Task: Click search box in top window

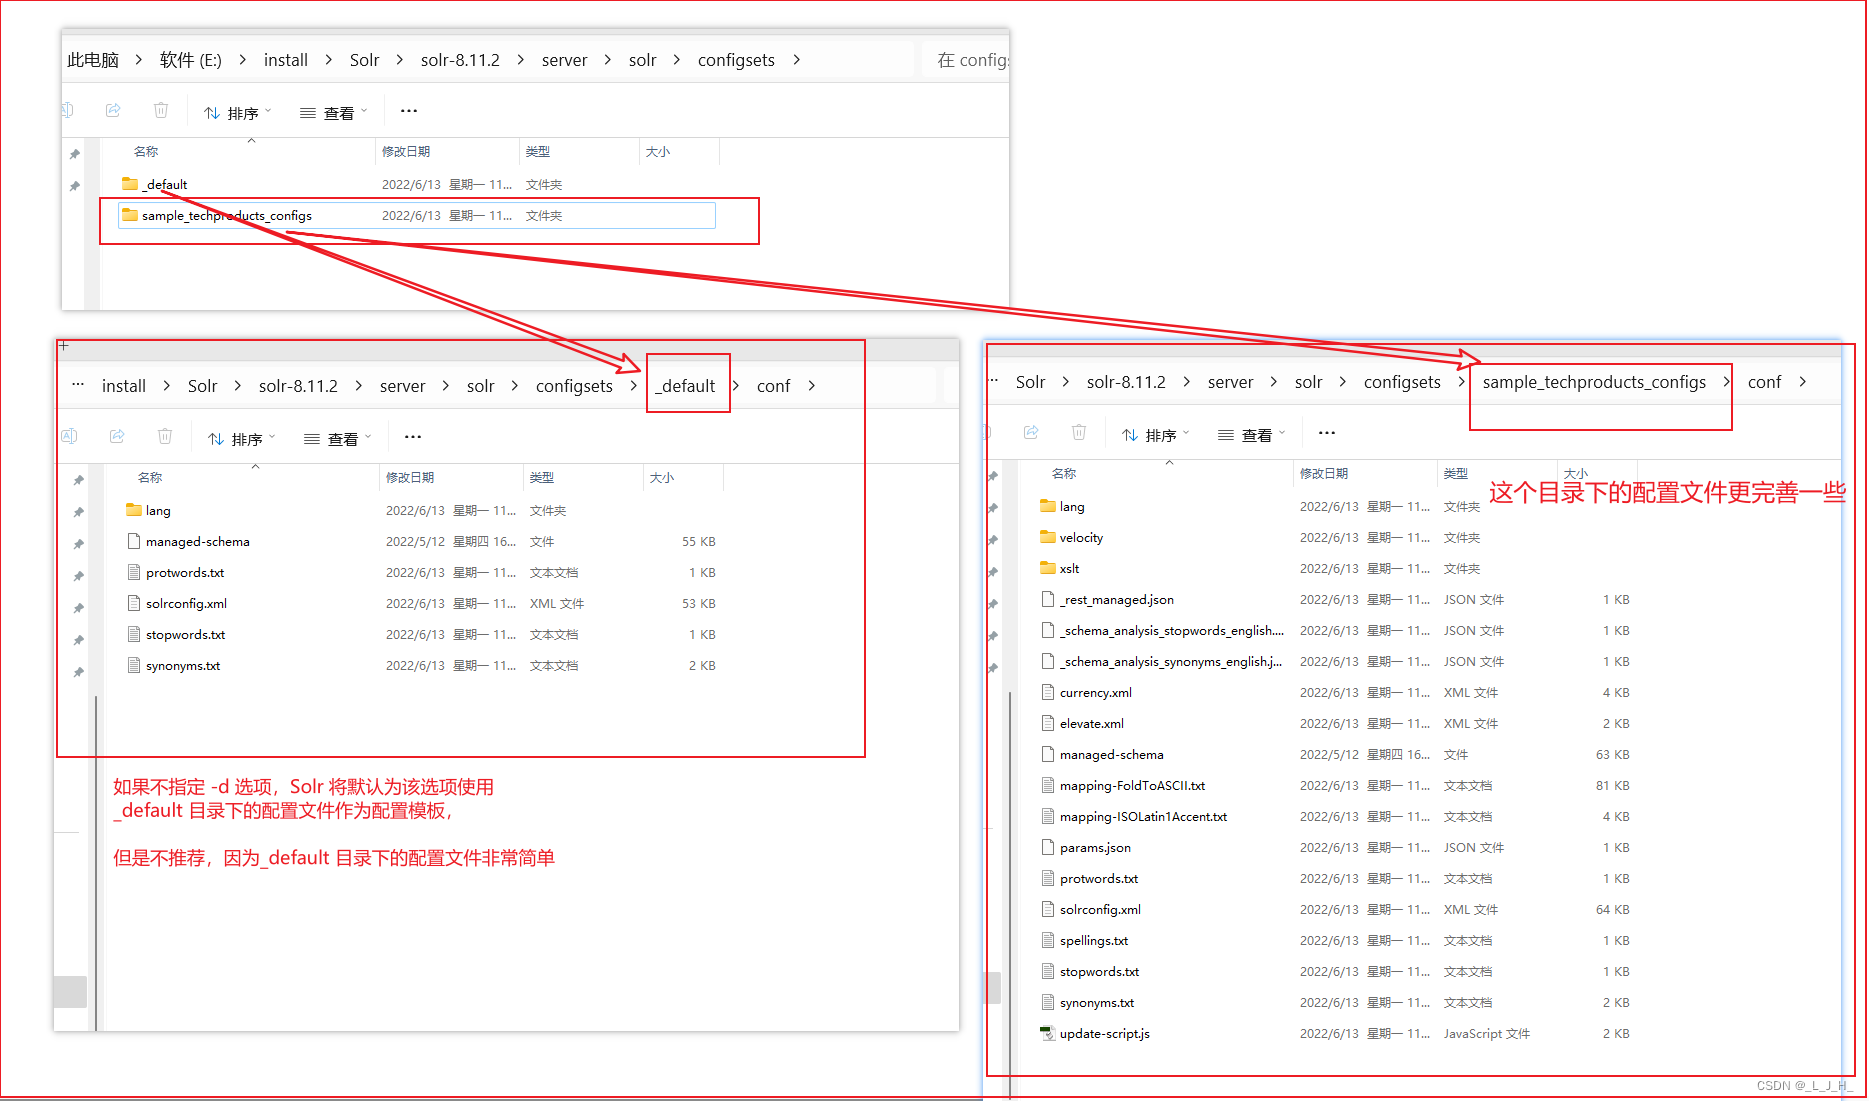Action: [x=965, y=60]
